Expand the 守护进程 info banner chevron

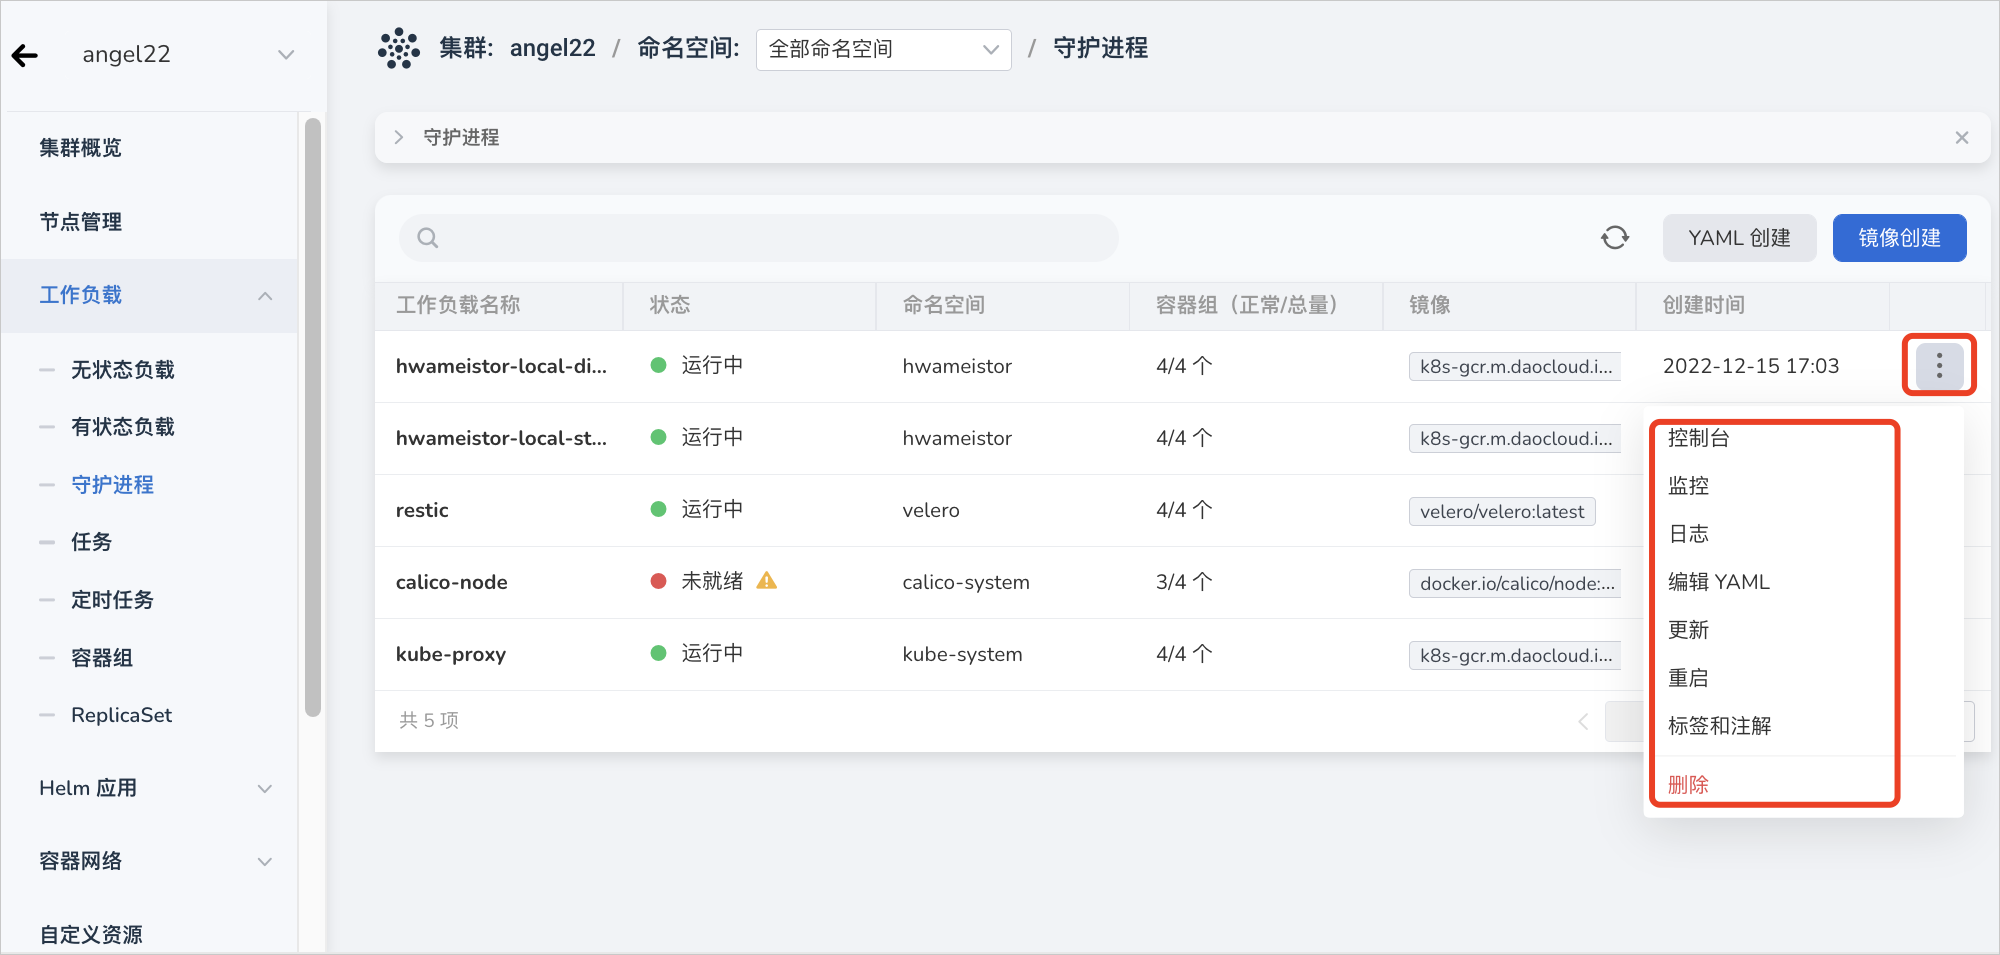398,137
